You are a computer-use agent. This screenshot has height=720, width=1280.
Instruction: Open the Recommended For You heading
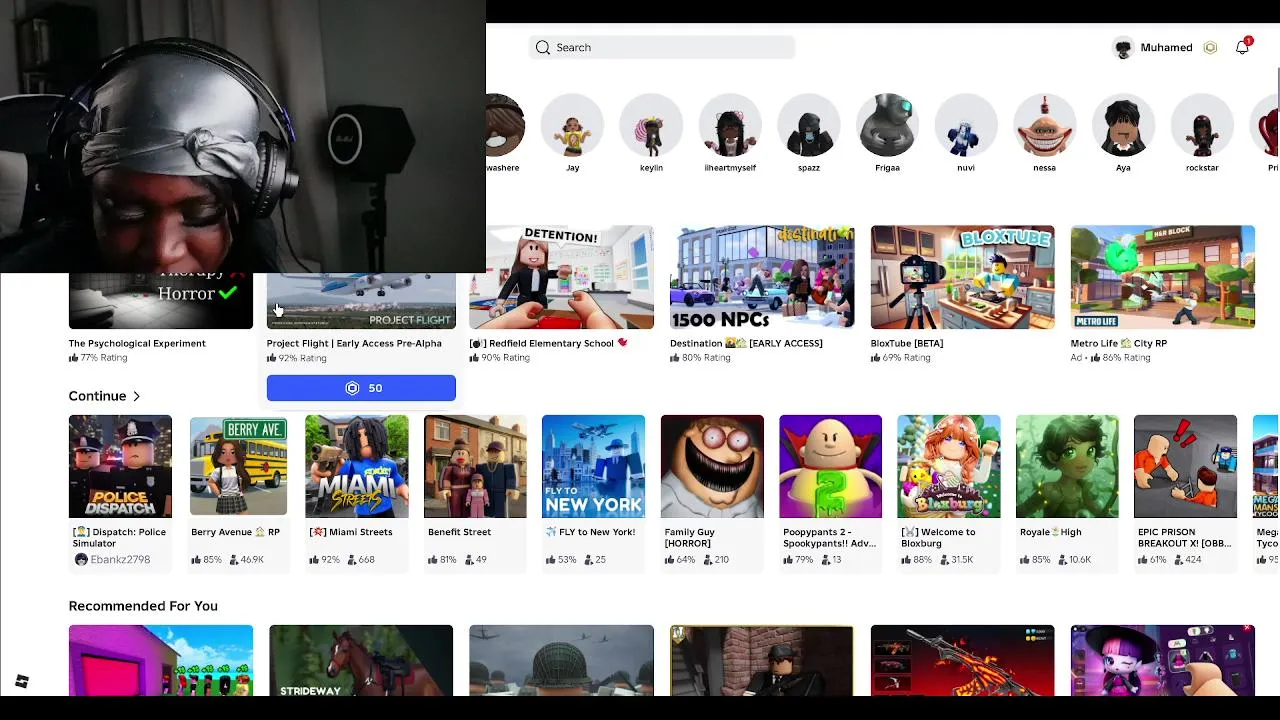(143, 606)
